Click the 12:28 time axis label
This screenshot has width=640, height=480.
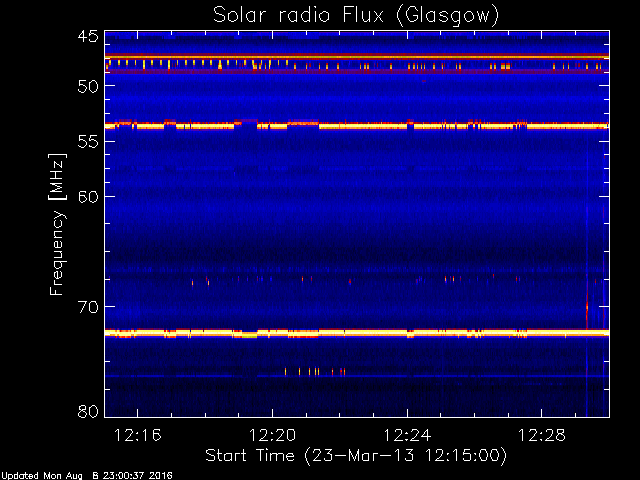pyautogui.click(x=542, y=436)
